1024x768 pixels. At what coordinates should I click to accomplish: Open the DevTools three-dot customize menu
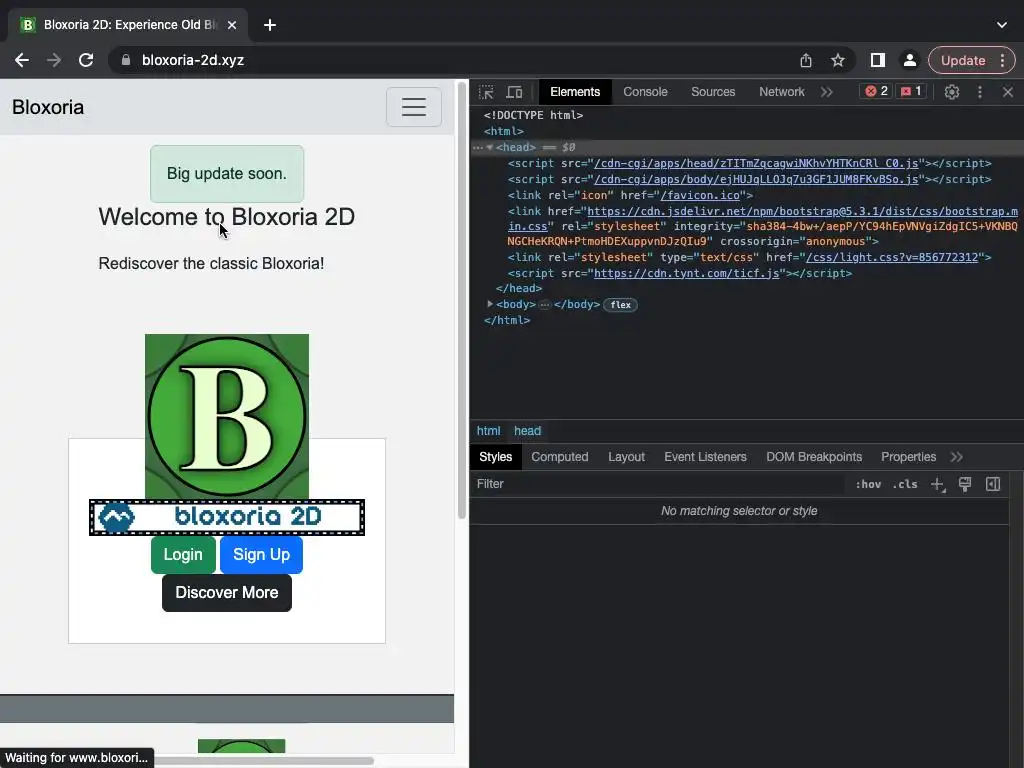coord(980,92)
